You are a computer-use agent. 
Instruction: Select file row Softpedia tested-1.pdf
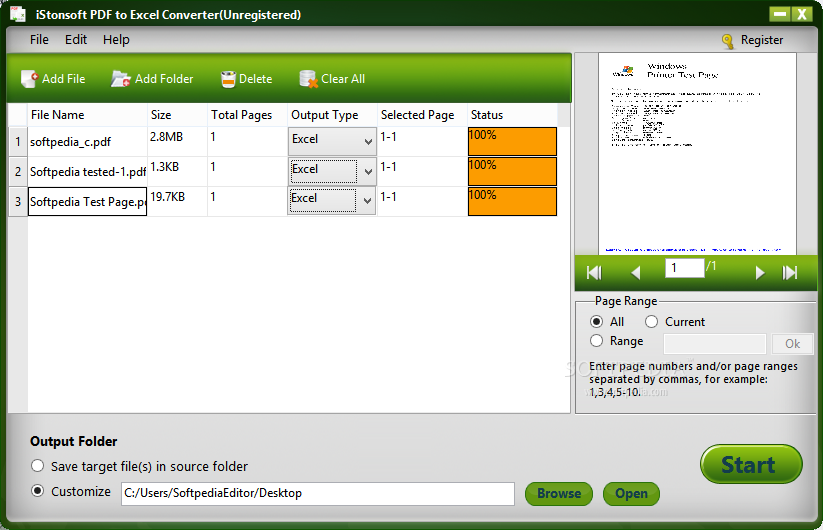click(x=87, y=172)
